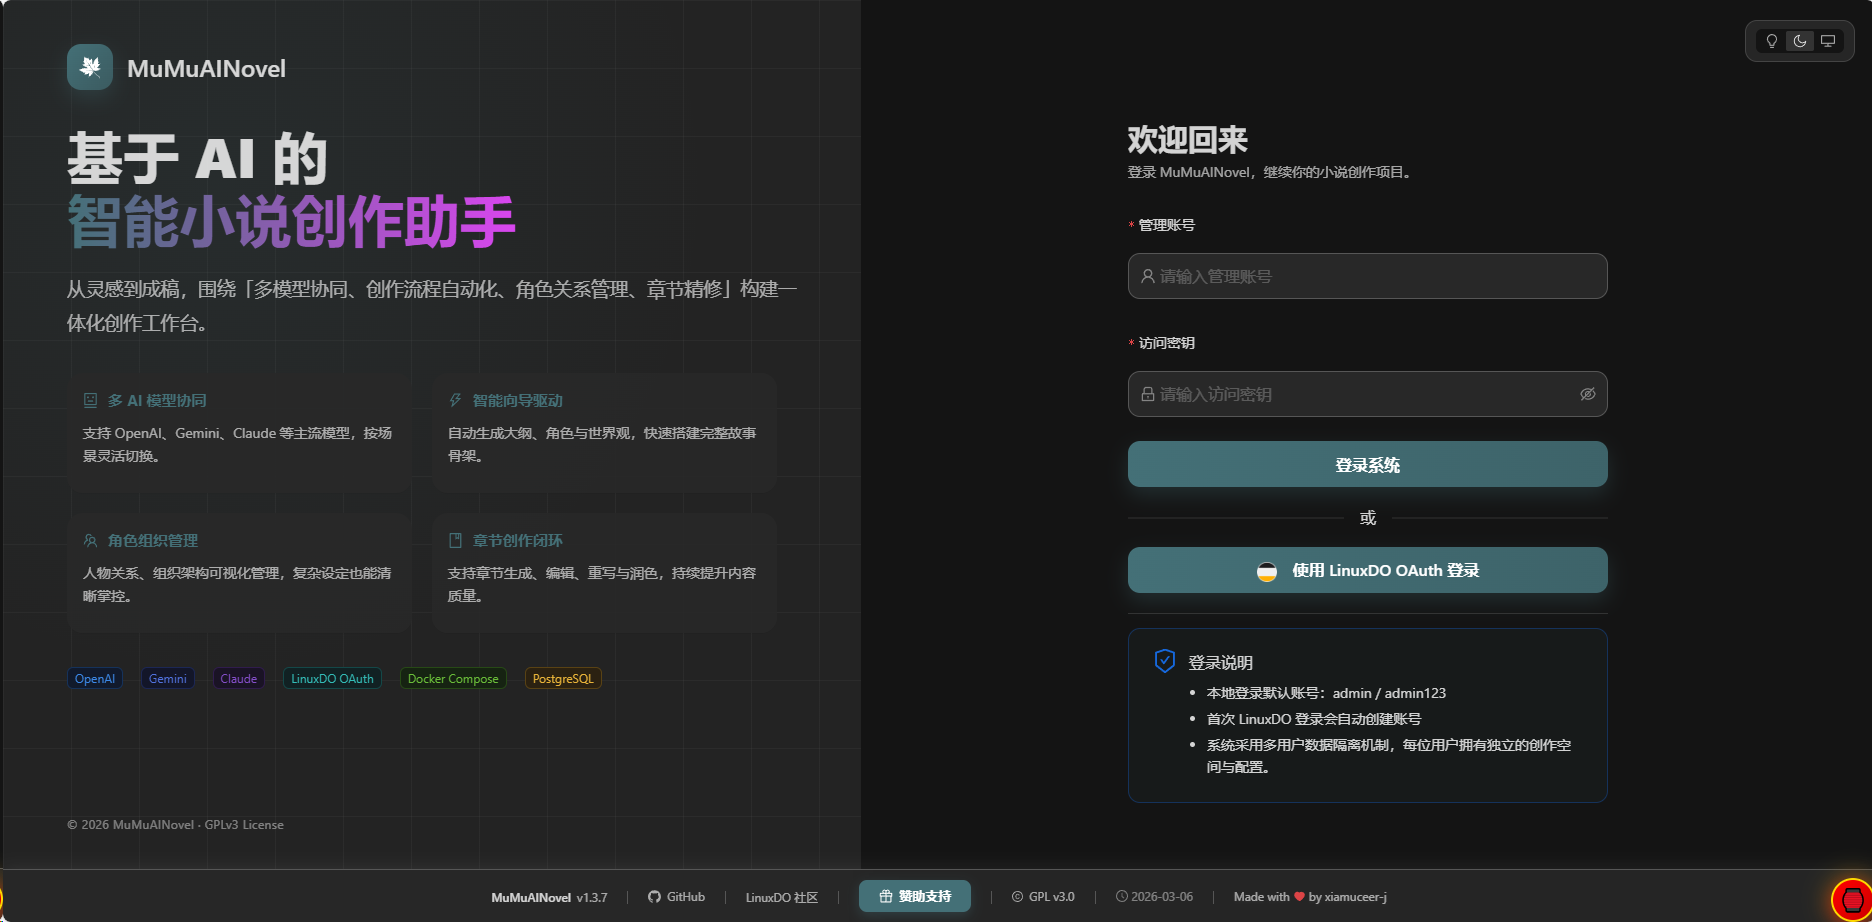Click the OpenAI tag
Viewport: 1872px width, 922px height.
pyautogui.click(x=95, y=679)
